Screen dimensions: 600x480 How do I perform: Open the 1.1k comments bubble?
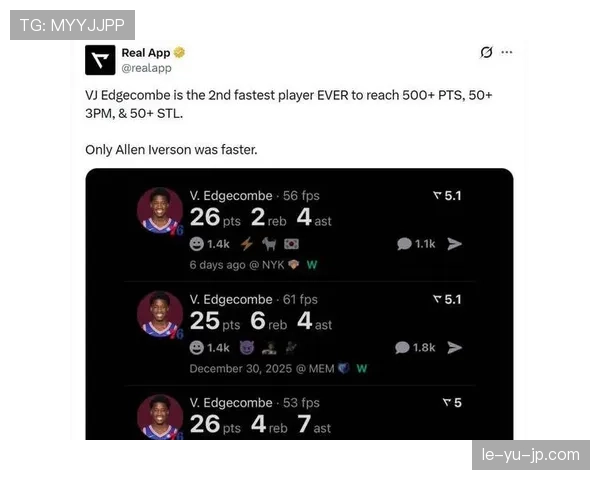416,244
